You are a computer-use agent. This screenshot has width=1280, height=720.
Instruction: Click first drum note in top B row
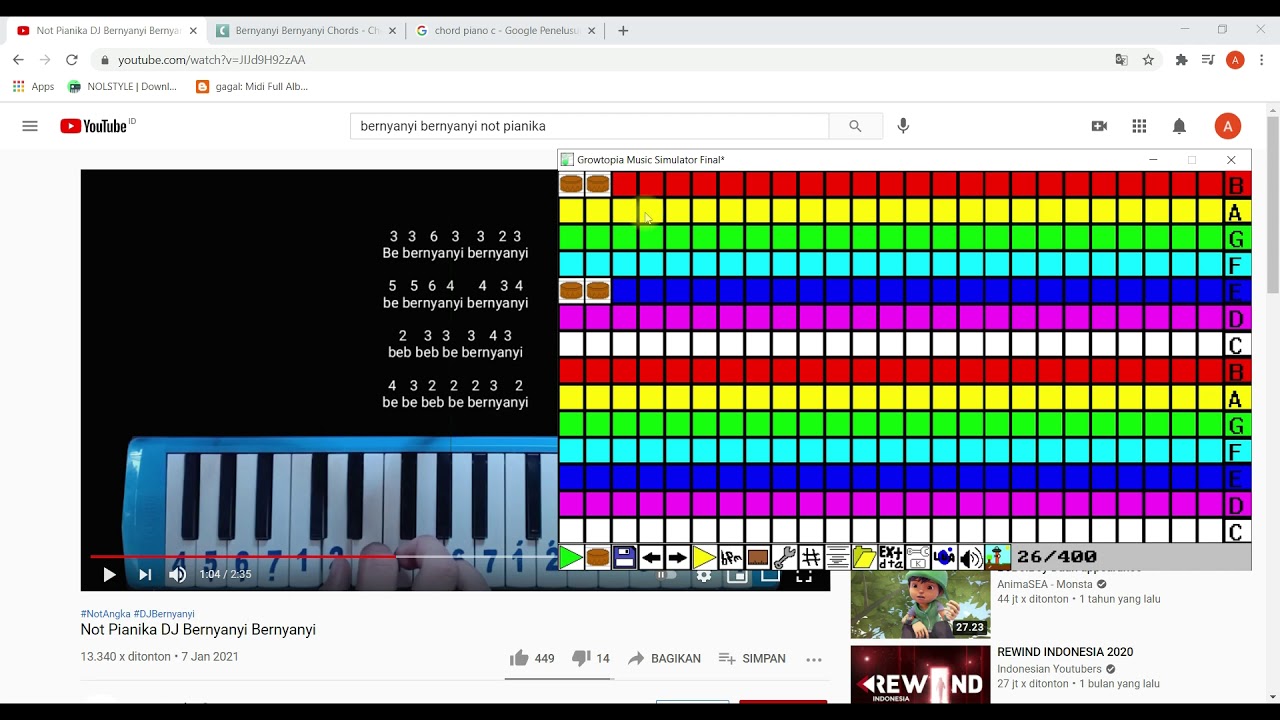(x=571, y=184)
